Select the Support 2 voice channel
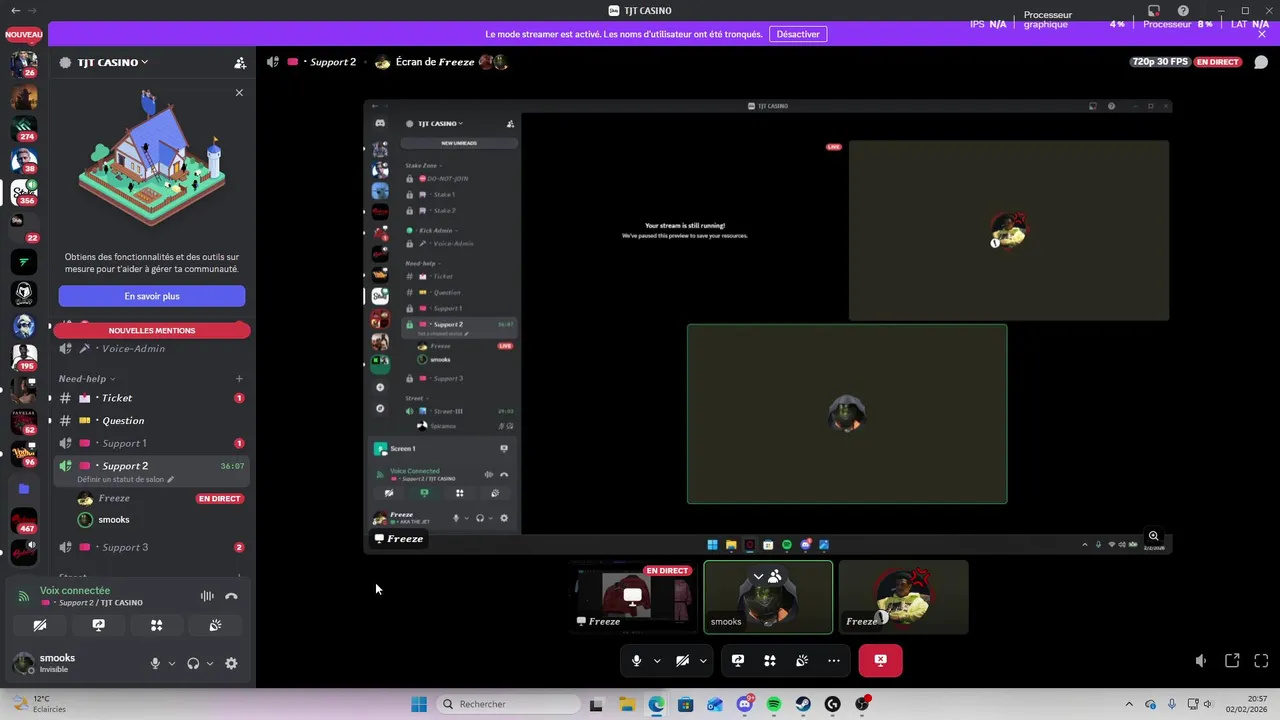This screenshot has height=720, width=1280. pyautogui.click(x=150, y=466)
